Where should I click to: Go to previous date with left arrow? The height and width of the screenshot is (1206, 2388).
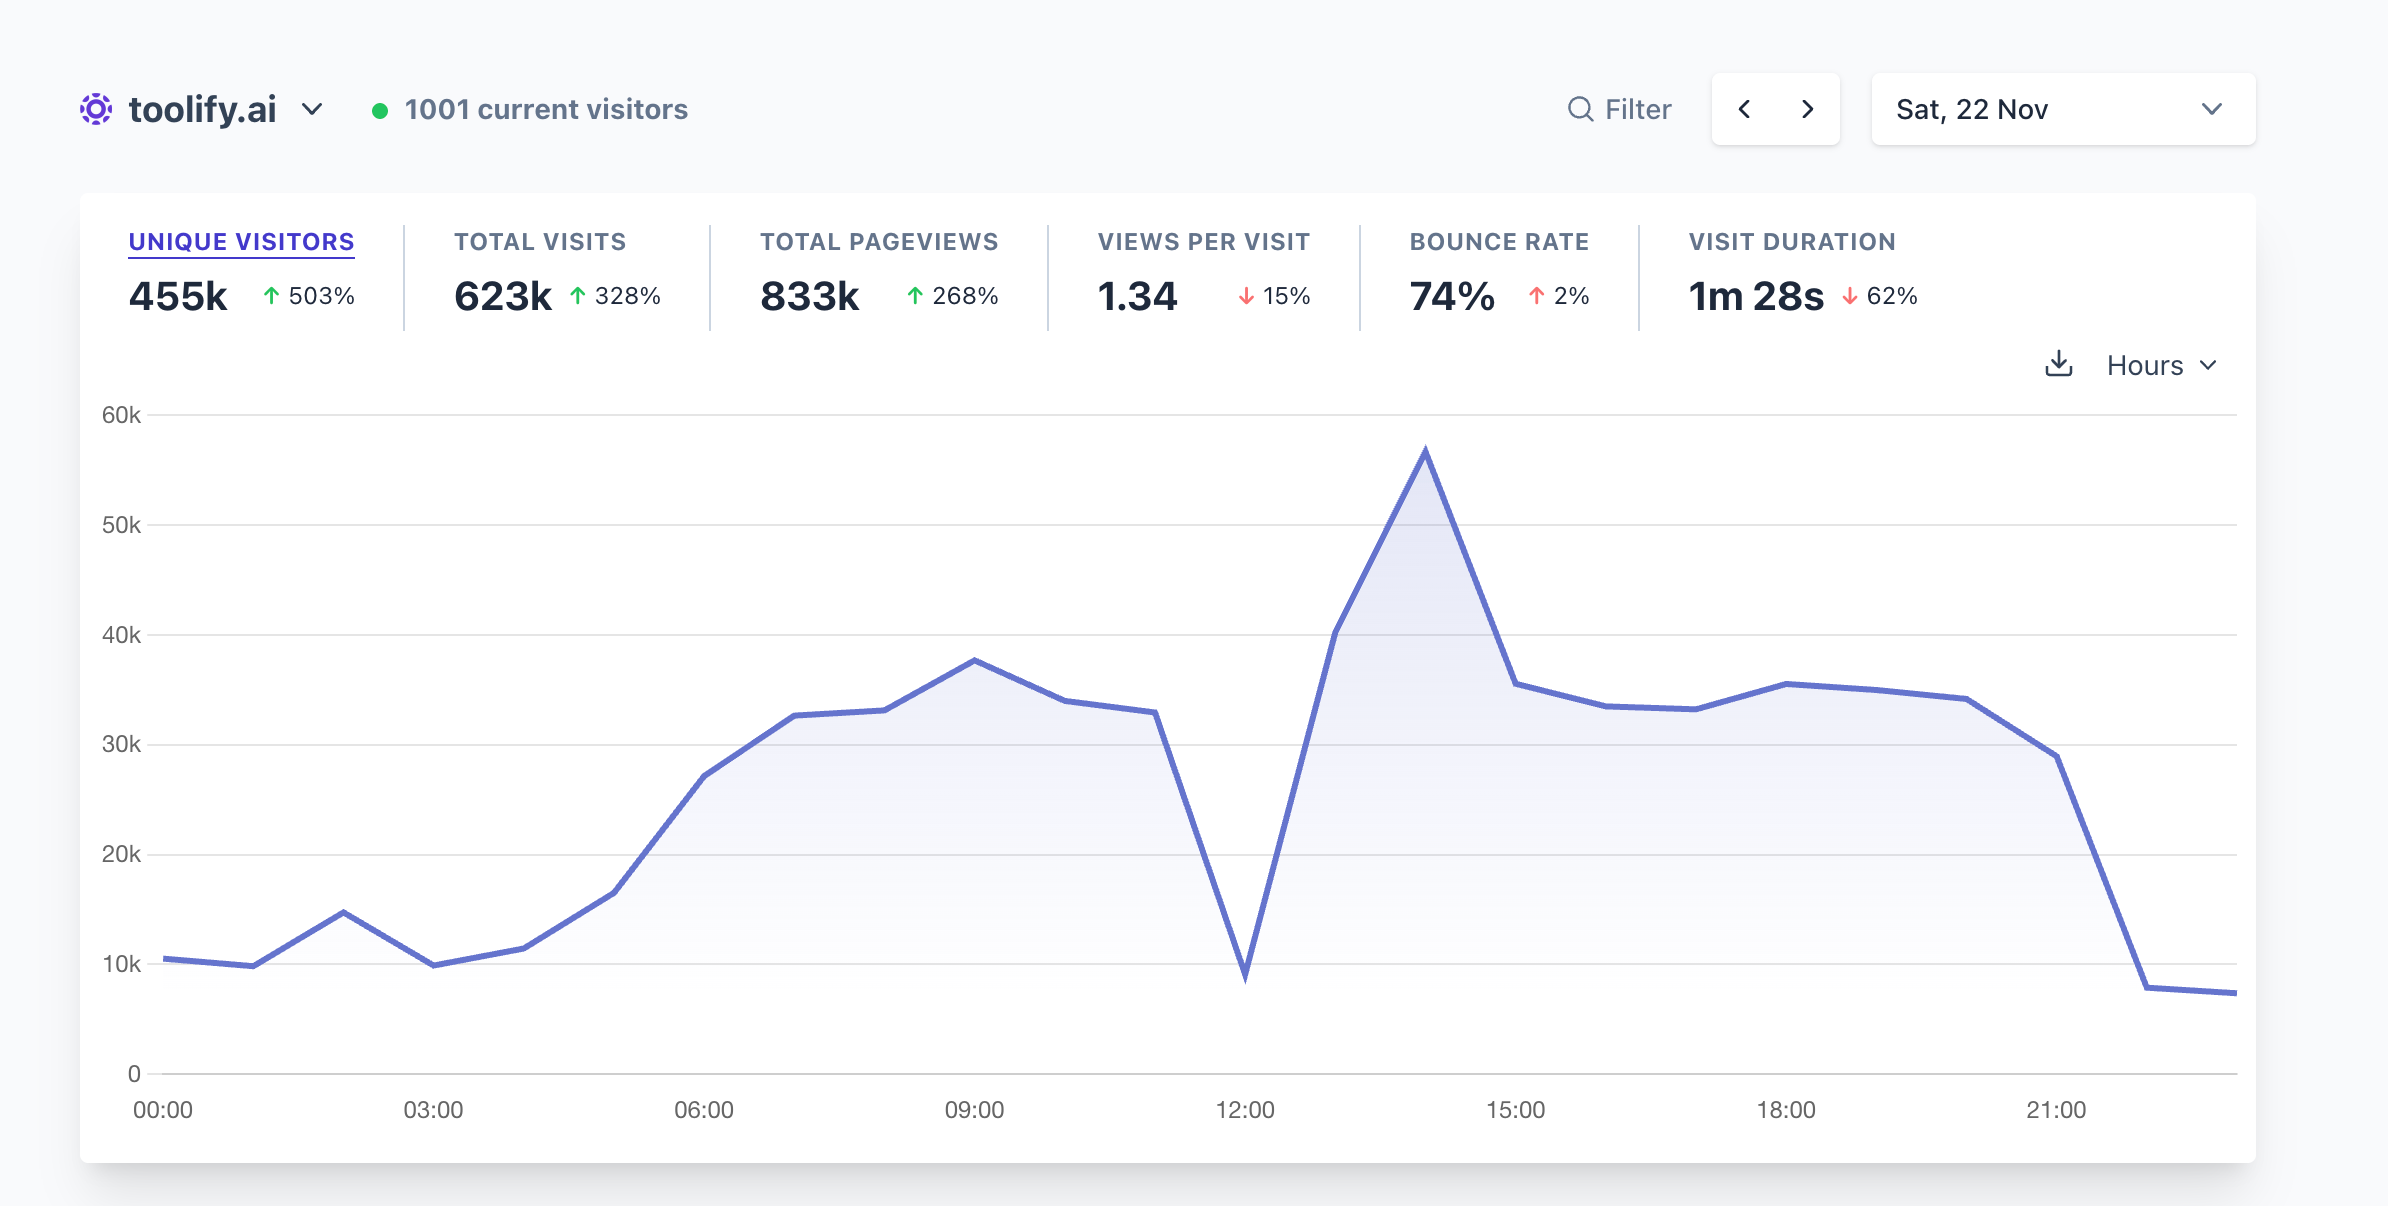pos(1744,109)
